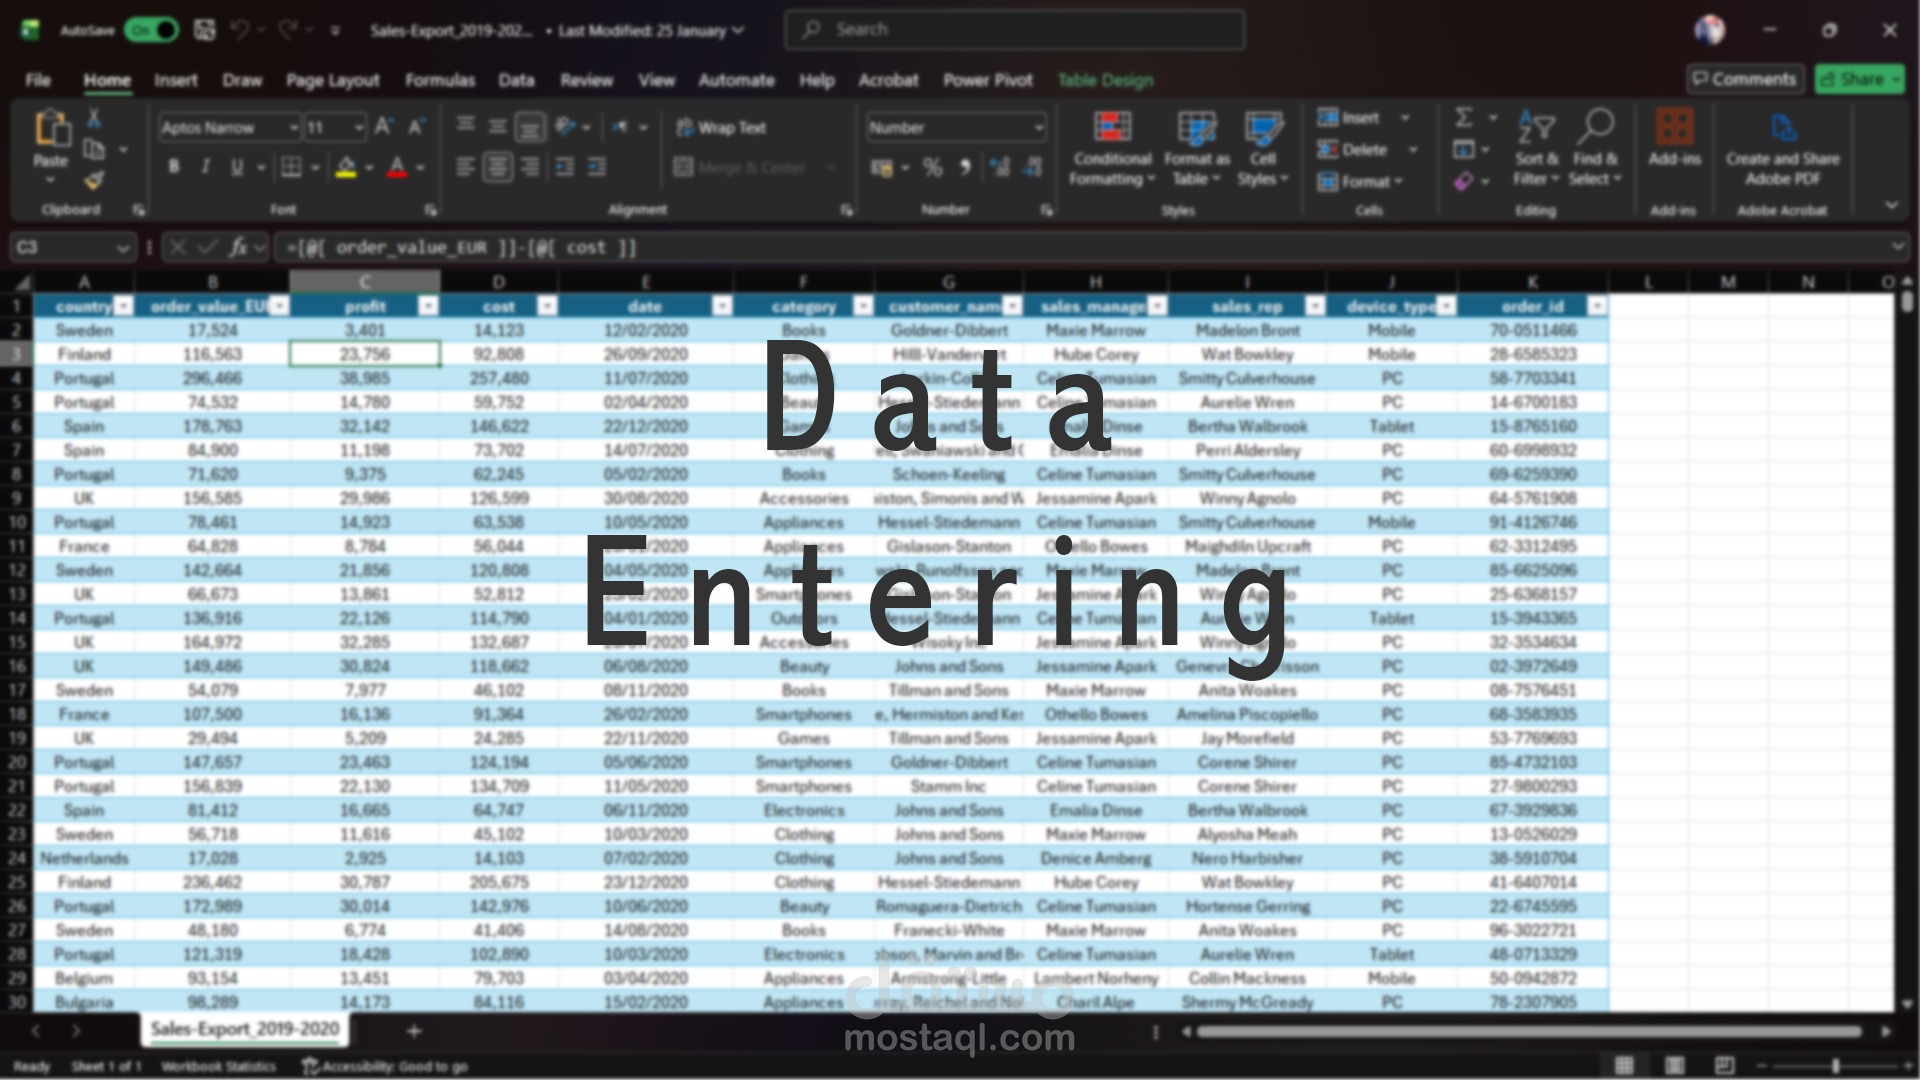1920x1080 pixels.
Task: Click the Search box in title bar
Action: click(1014, 30)
